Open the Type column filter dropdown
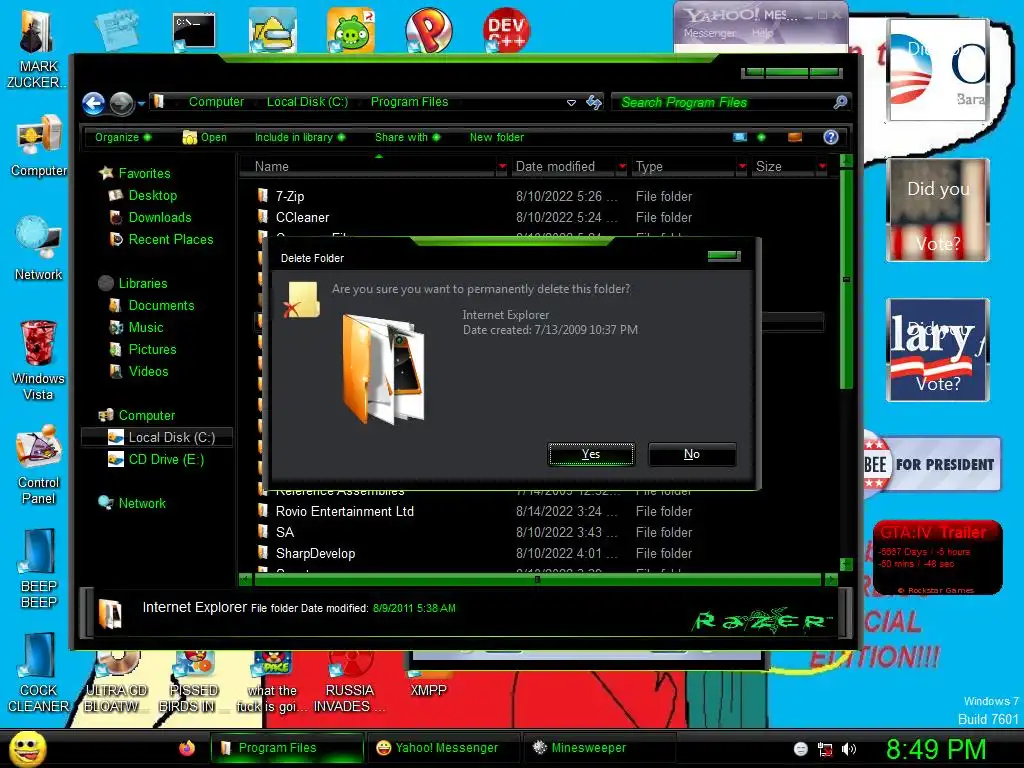1024x768 pixels. 742,167
